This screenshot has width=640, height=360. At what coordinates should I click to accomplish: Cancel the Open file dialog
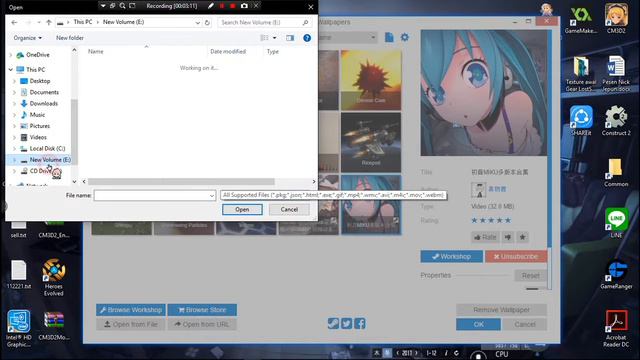(x=289, y=209)
